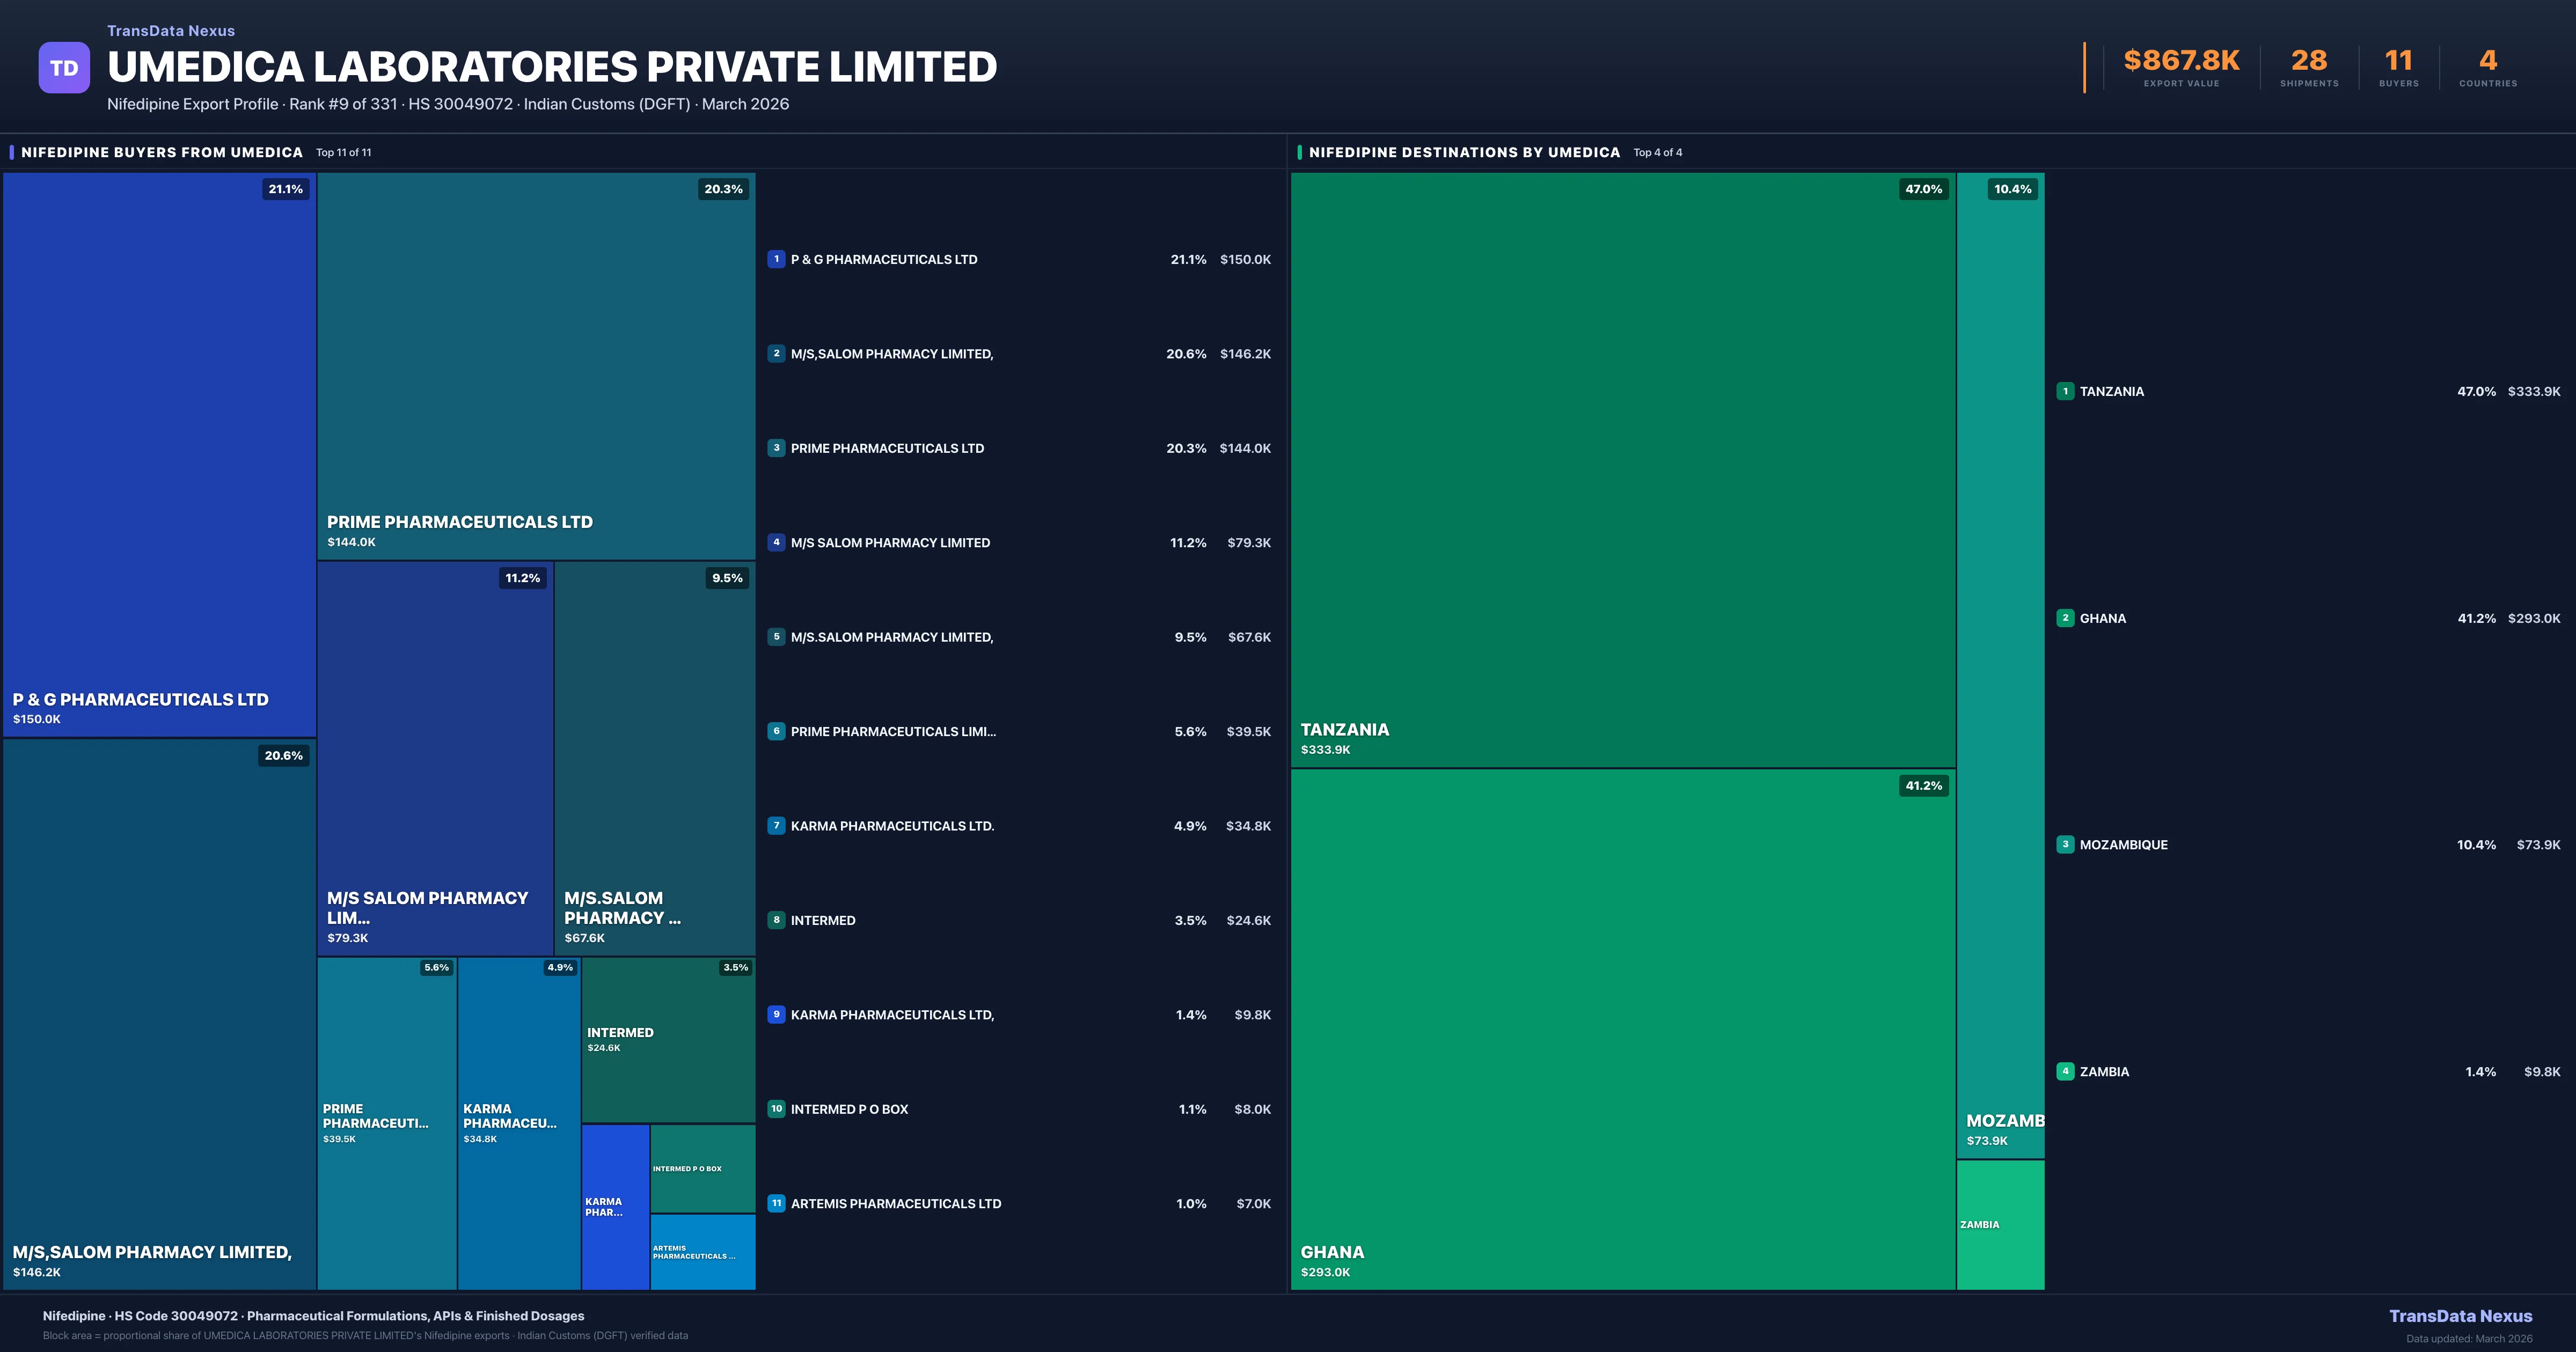Click Nifedipine Buyers From Umedica section heading
2576x1352 pixels.
(x=162, y=152)
